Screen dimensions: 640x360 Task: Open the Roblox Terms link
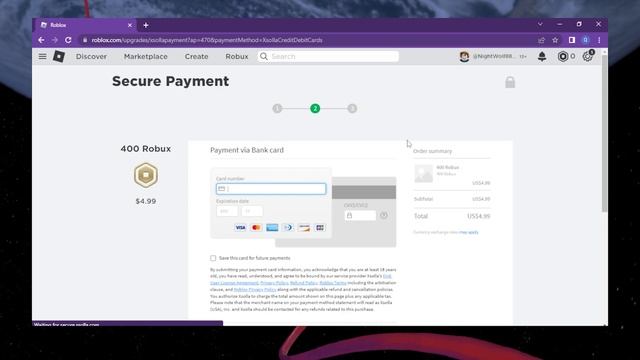pyautogui.click(x=333, y=283)
